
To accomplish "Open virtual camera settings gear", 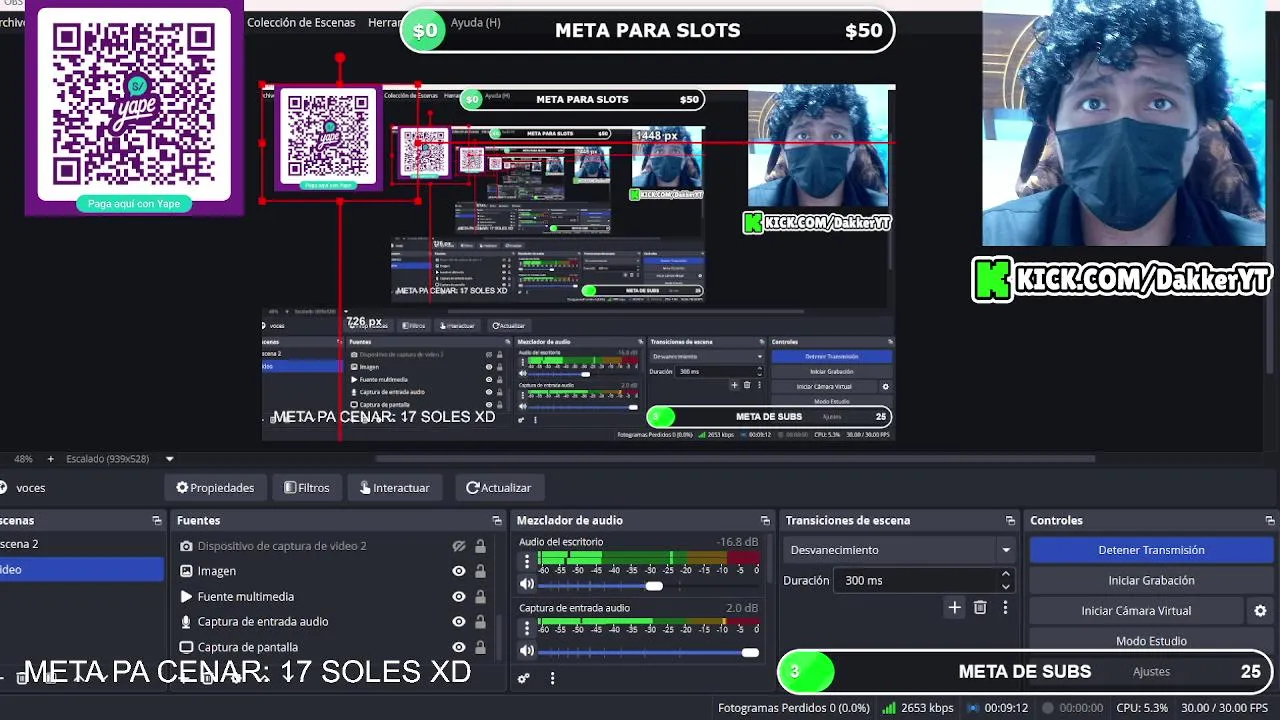I will click(x=1260, y=611).
